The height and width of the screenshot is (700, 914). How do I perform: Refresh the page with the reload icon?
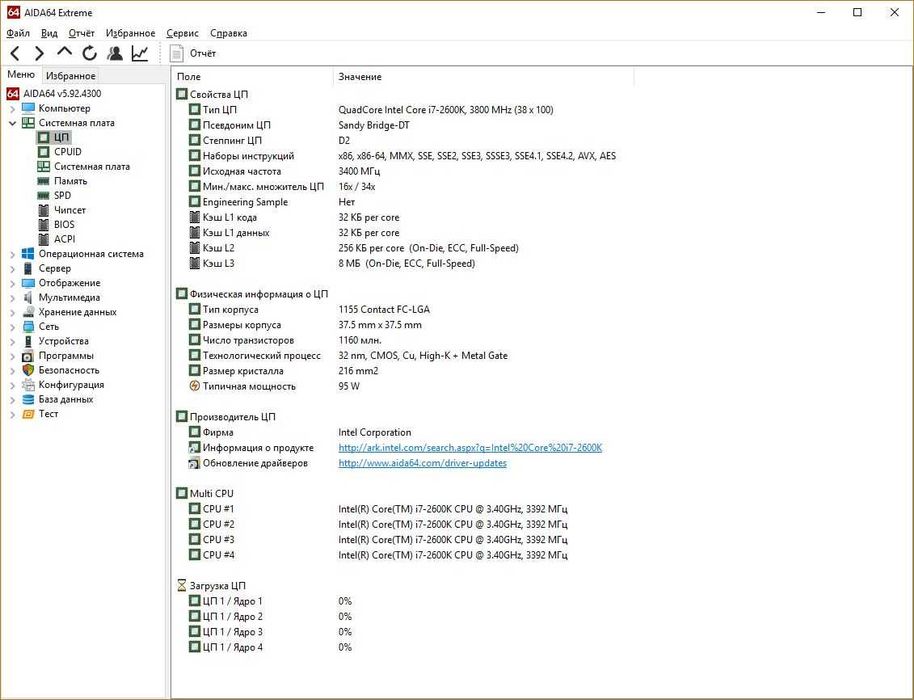pyautogui.click(x=89, y=54)
